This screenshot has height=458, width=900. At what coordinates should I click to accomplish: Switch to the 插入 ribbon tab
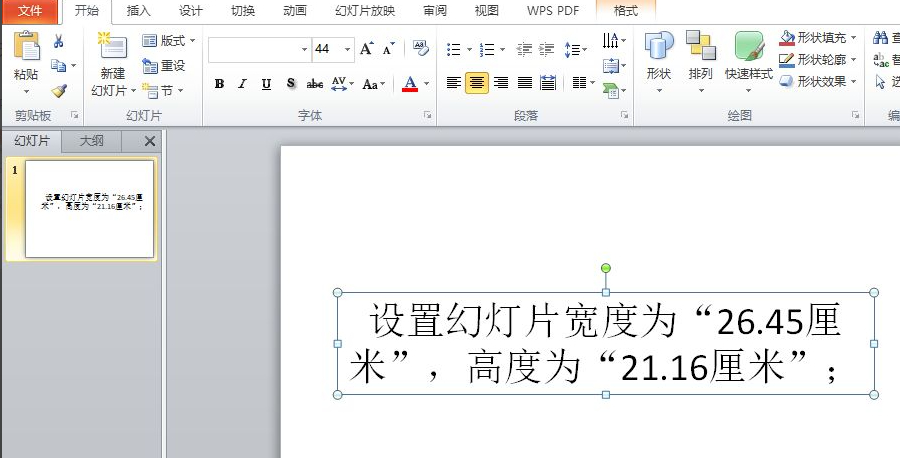[138, 11]
